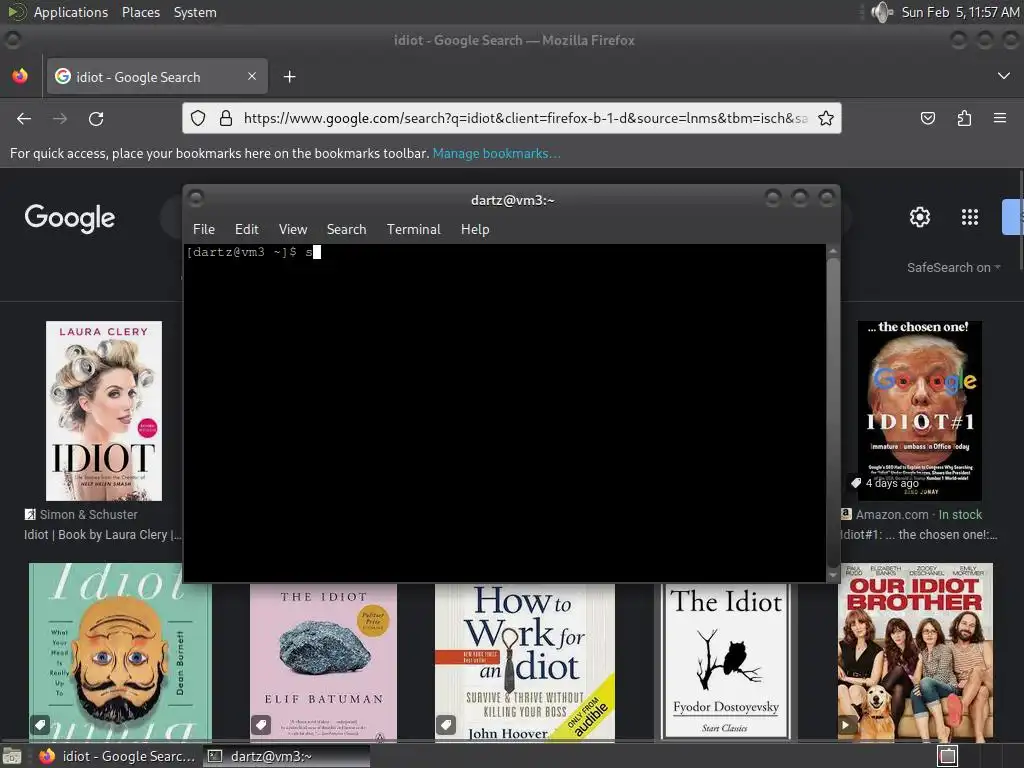Open terminal File menu
1024x768 pixels.
(x=204, y=229)
